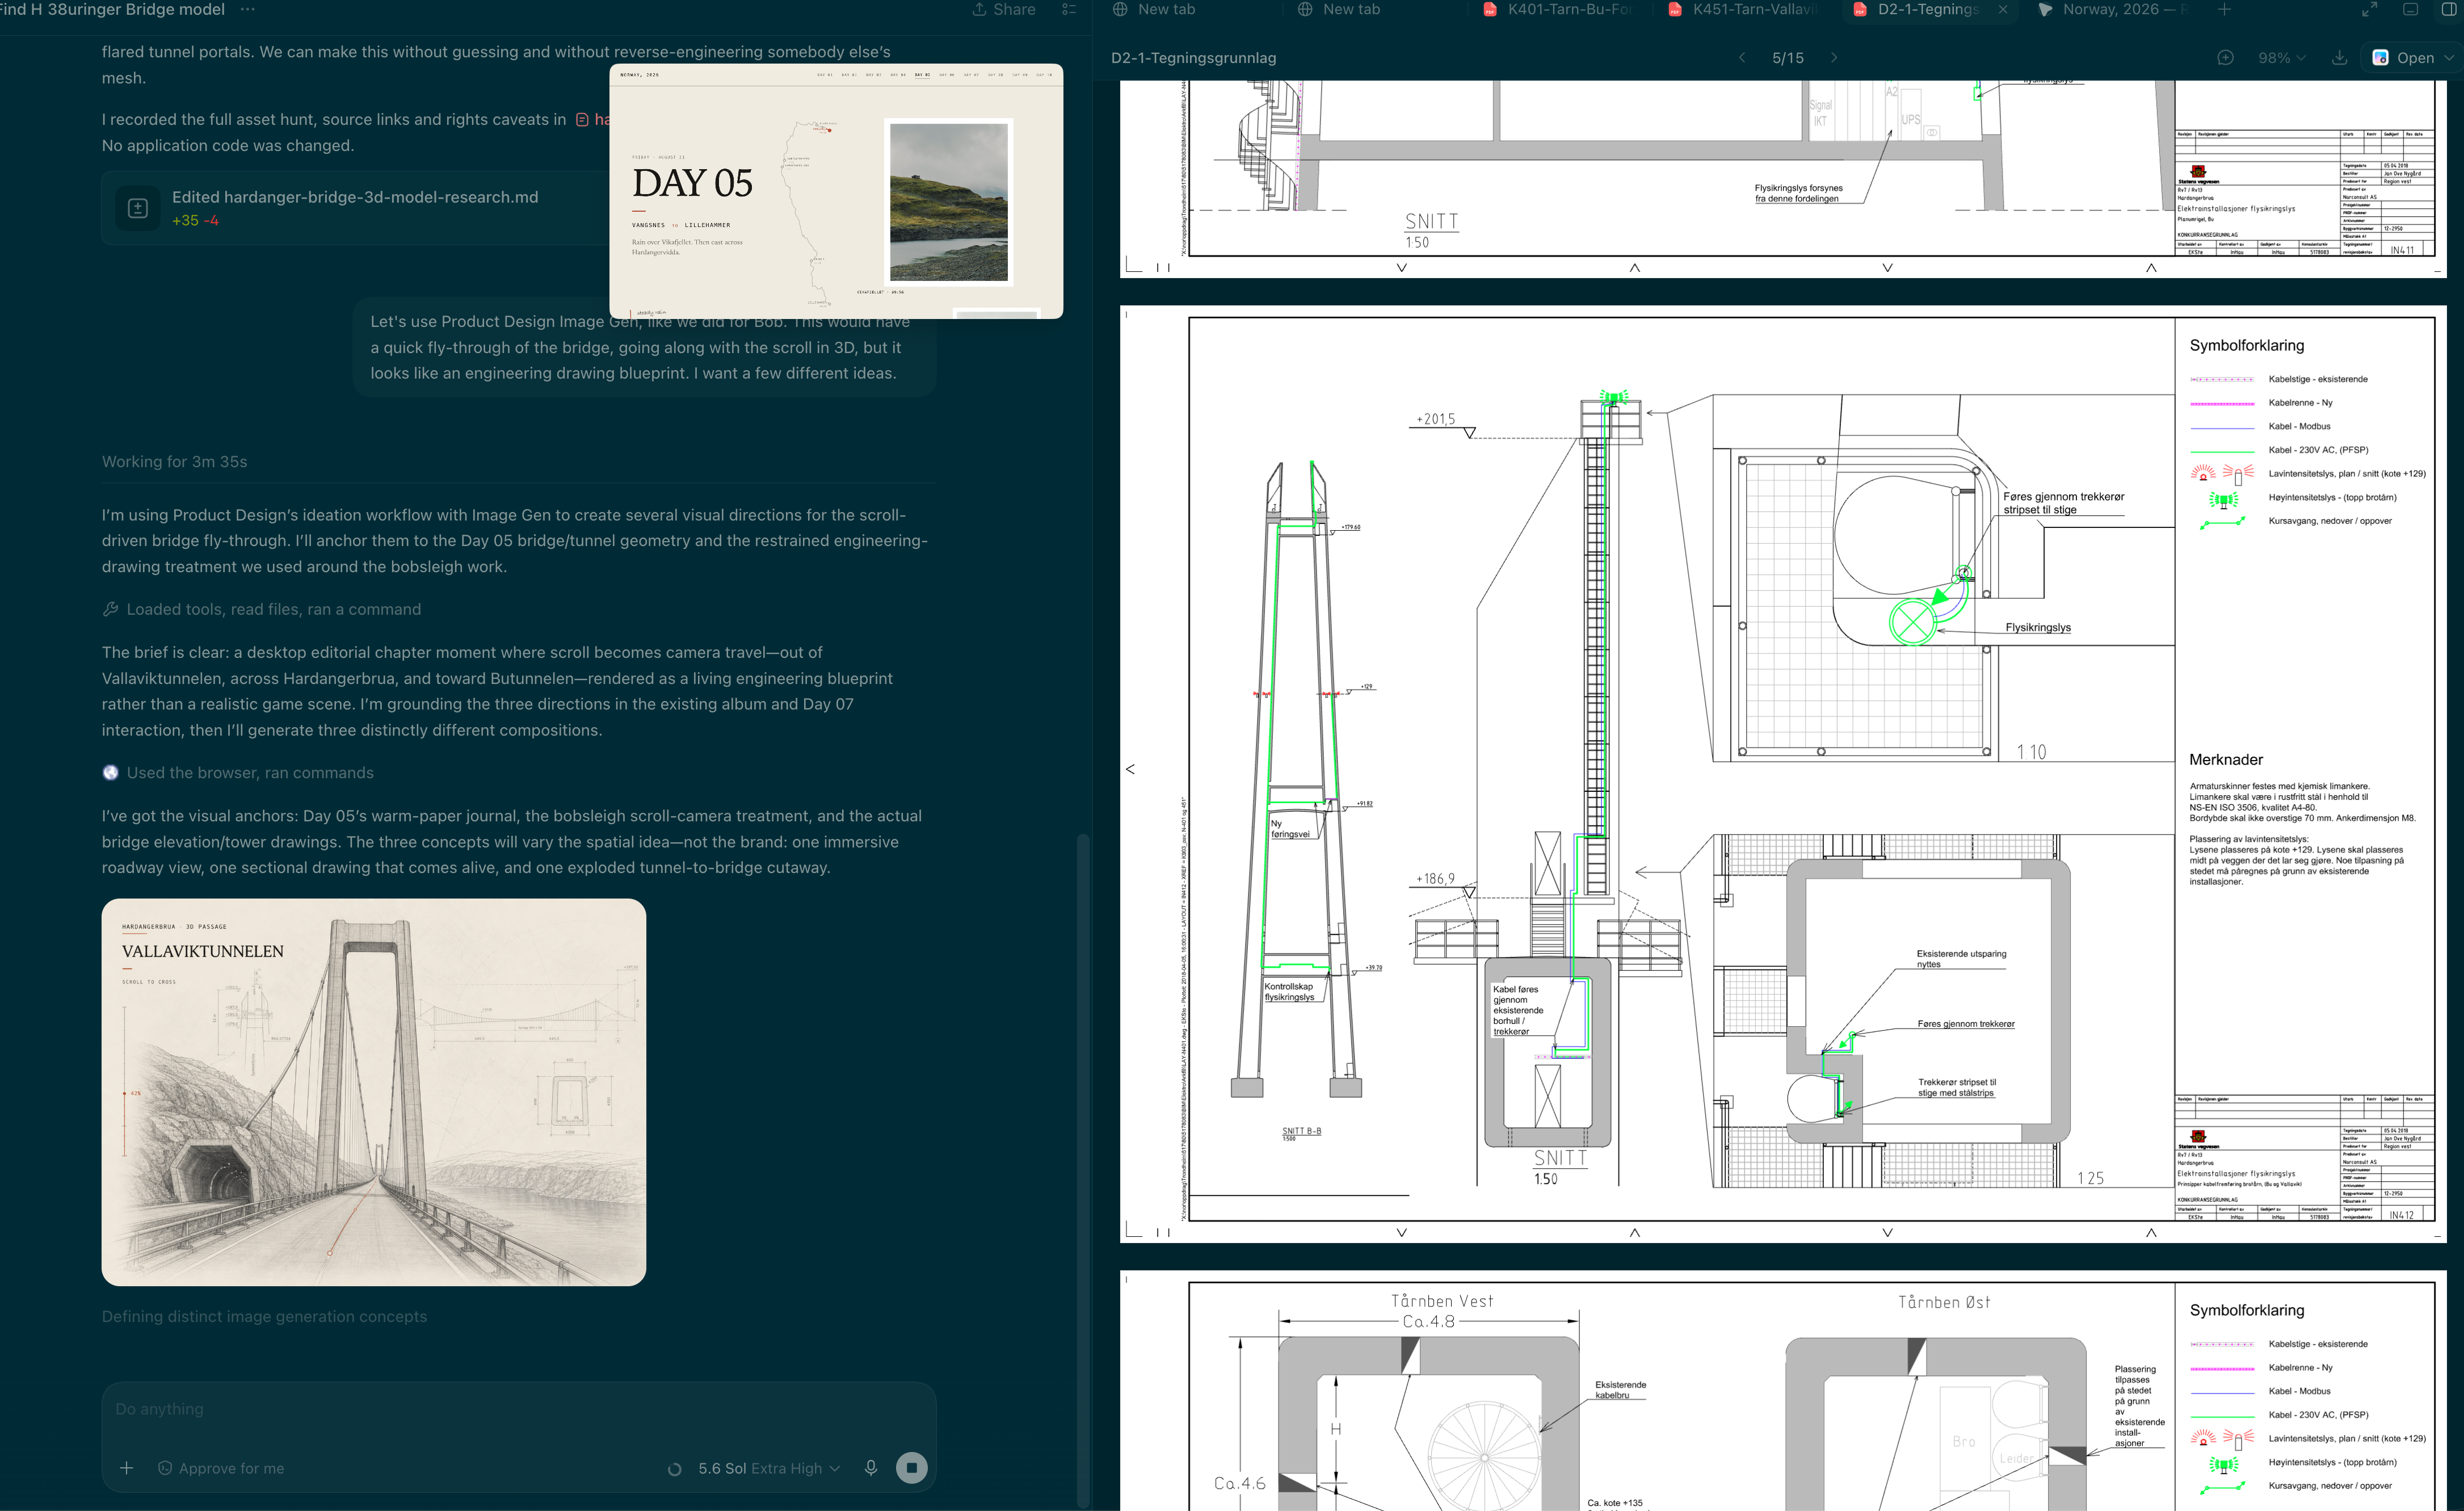Switch to the Norway, 2026 tab
This screenshot has height=1511, width=2464.
[2112, 9]
